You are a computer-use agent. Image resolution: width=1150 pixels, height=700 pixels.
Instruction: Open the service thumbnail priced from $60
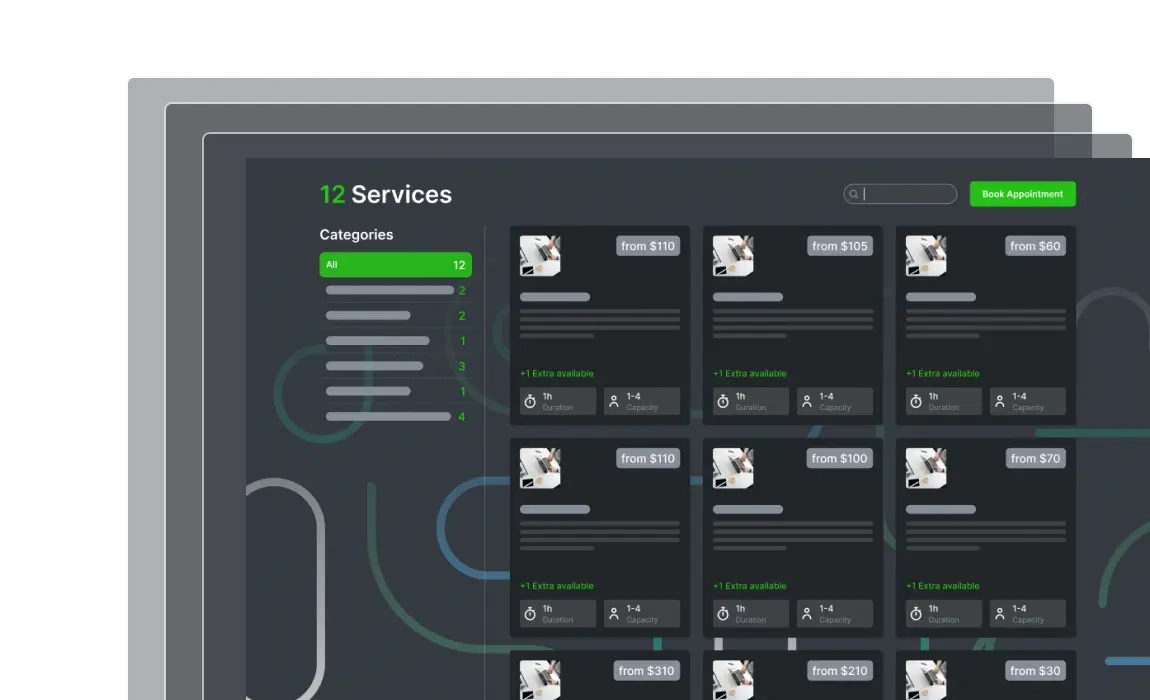(926, 255)
